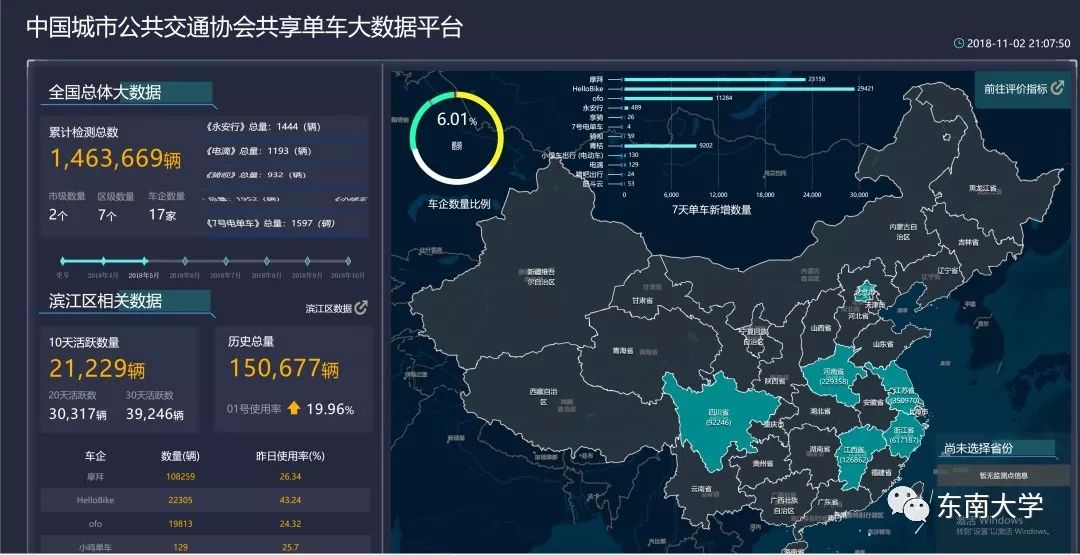
Task: Click the 新疆维吾尔自治区 region on the map
Action: [x=541, y=275]
